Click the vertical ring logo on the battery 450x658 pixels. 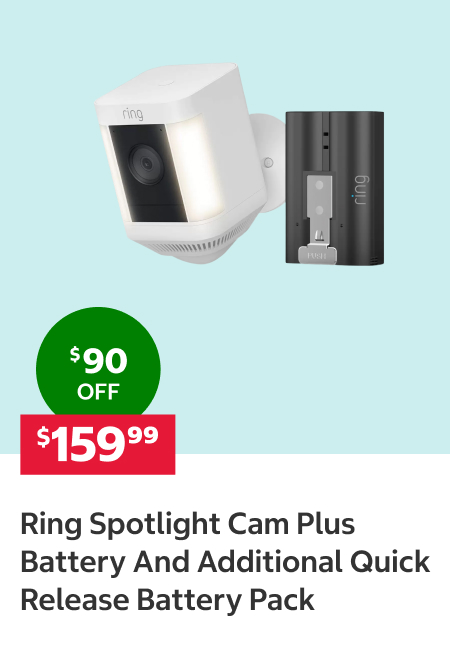point(360,190)
